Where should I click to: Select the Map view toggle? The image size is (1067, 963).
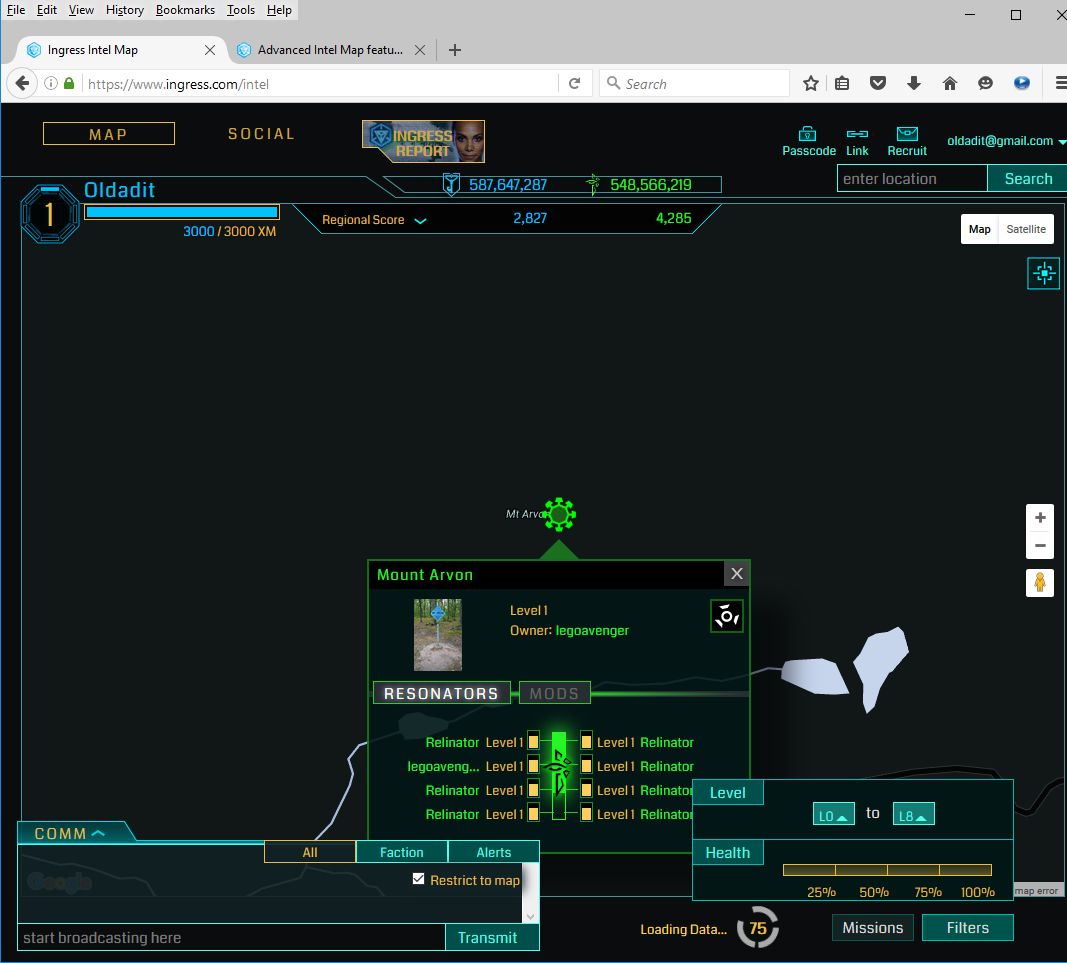pyautogui.click(x=980, y=229)
